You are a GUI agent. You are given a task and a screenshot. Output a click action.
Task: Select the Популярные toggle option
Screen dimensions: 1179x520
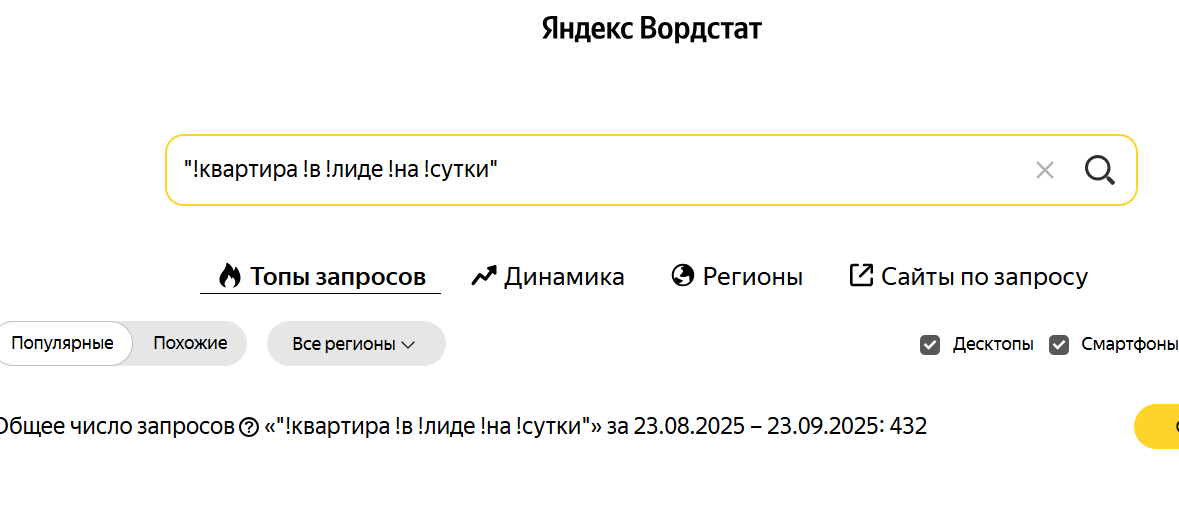tap(62, 344)
